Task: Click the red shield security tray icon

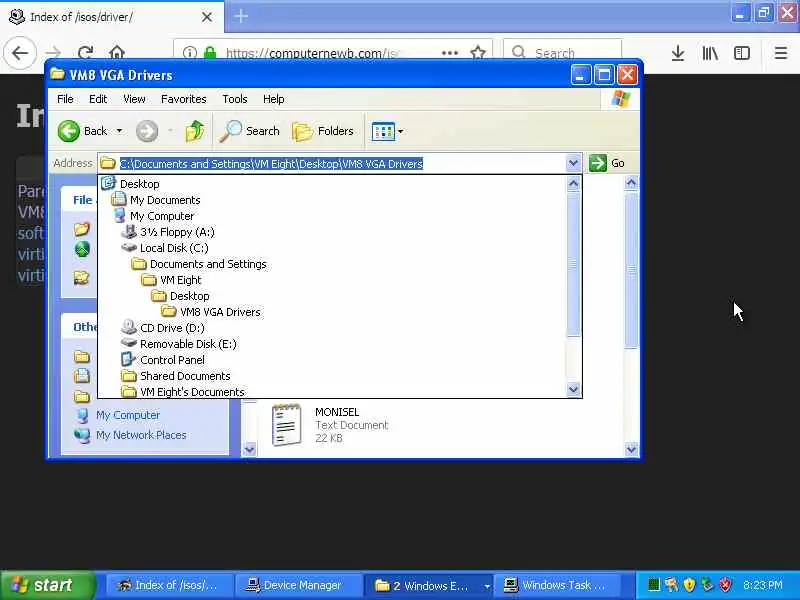Action: tap(725, 584)
